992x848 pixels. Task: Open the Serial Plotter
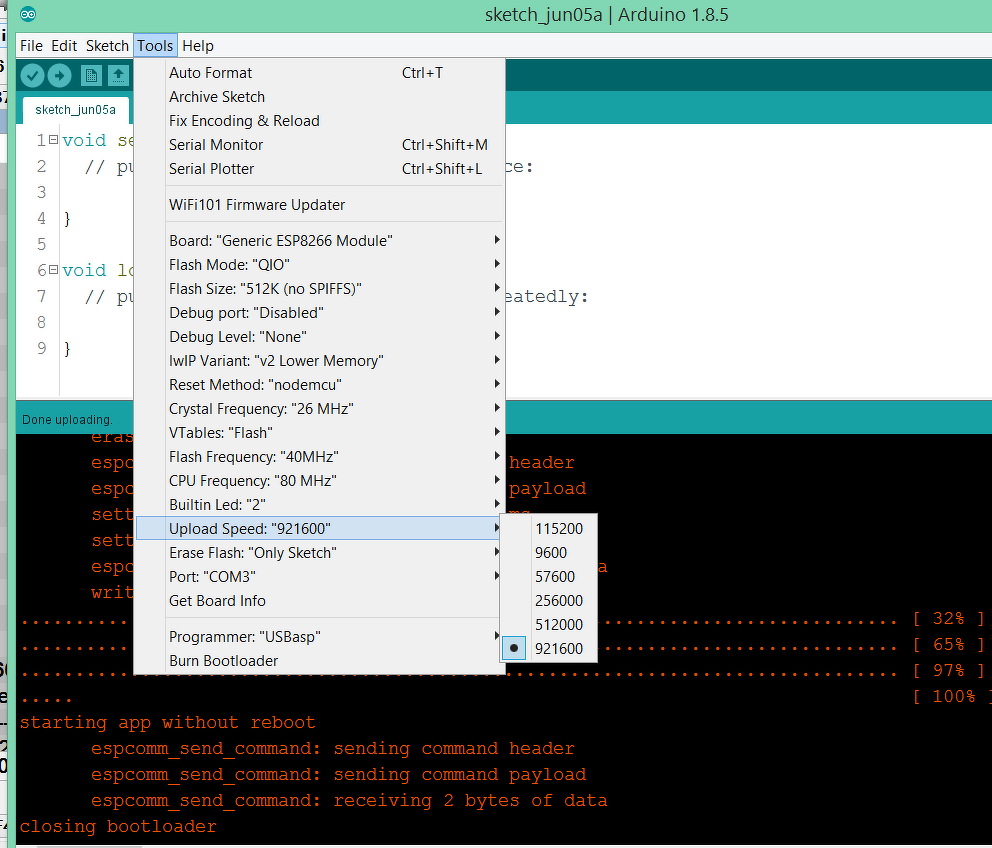(319, 169)
